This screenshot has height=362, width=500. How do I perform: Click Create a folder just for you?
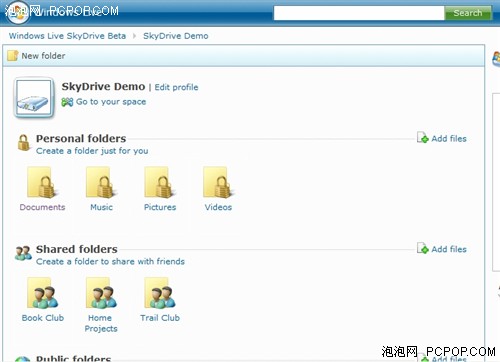(x=92, y=151)
